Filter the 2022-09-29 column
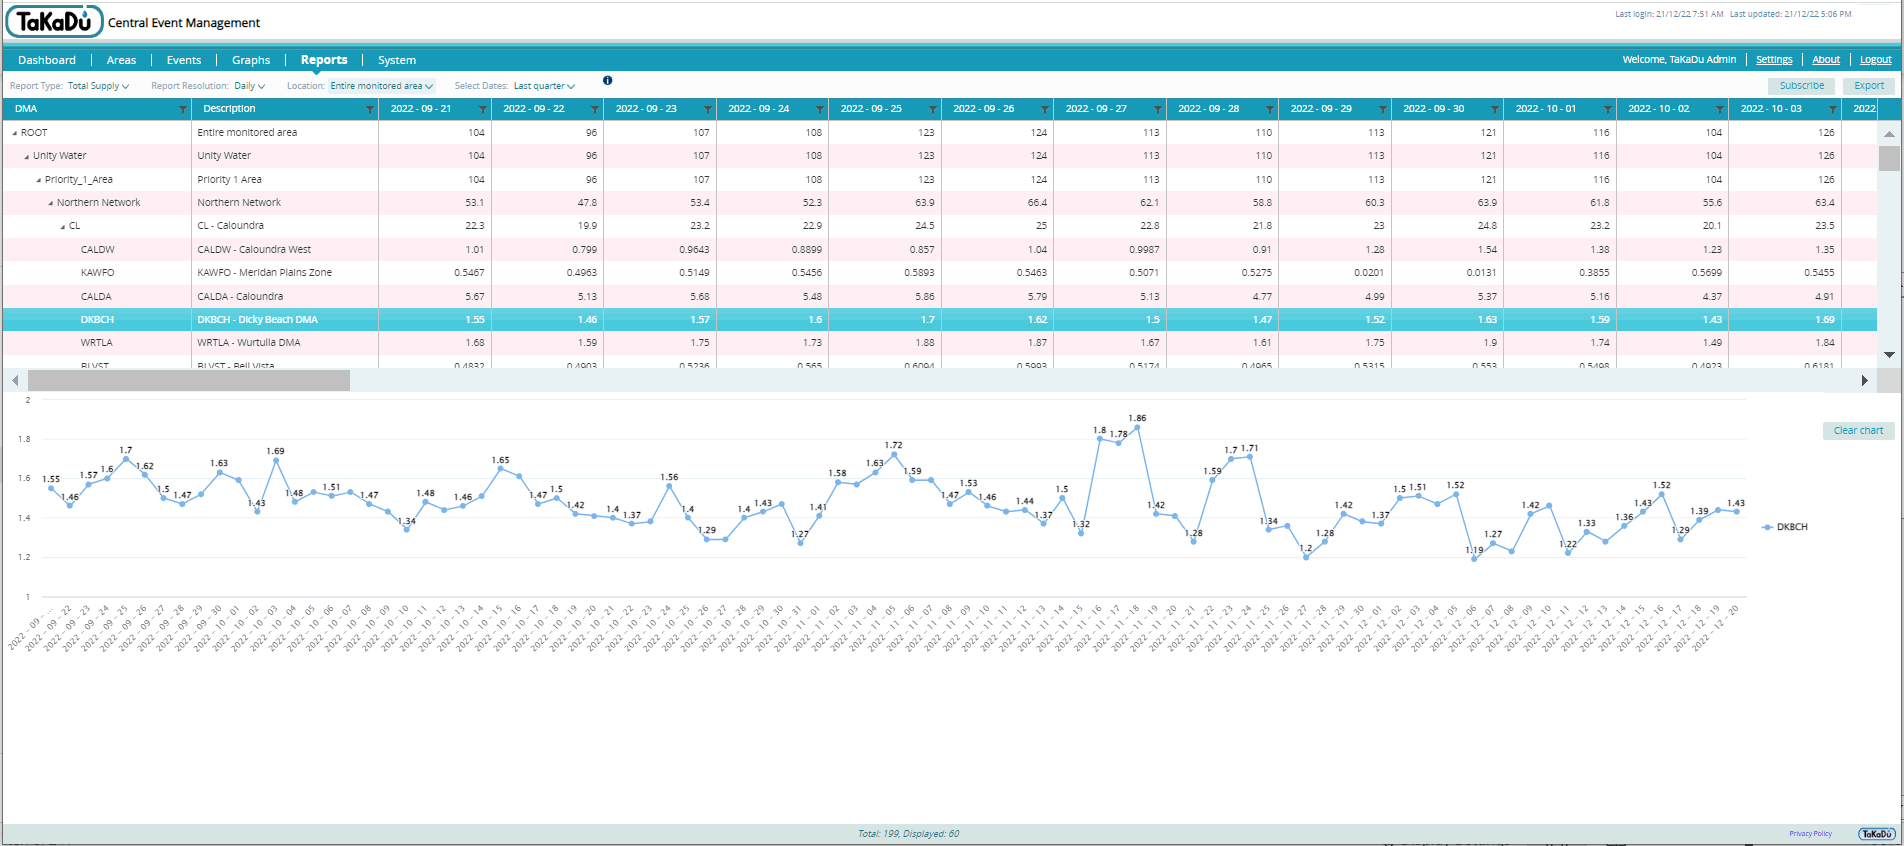The height and width of the screenshot is (846, 1904). 1383,109
